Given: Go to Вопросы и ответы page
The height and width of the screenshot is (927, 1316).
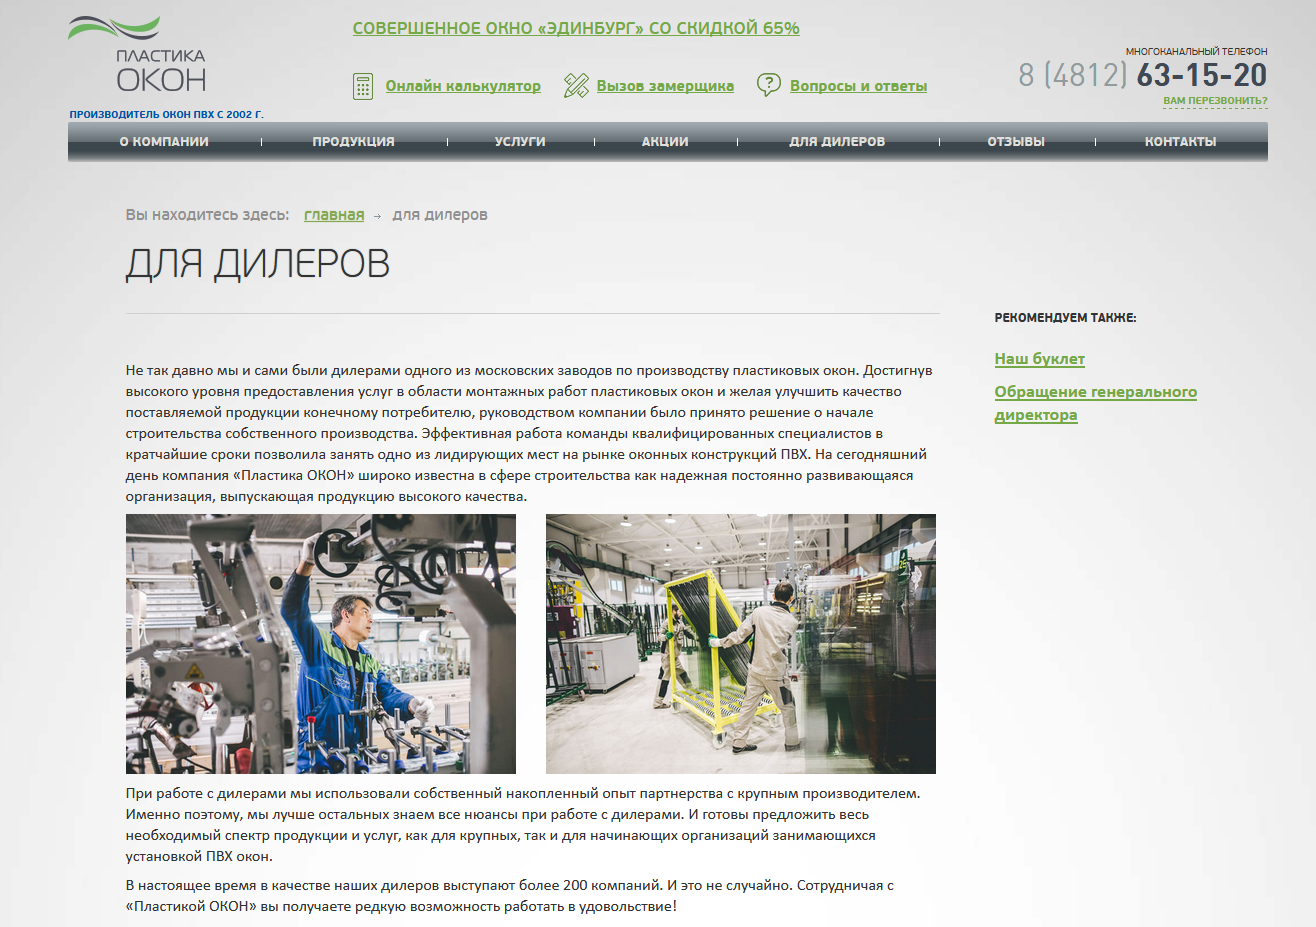Looking at the screenshot, I should tap(858, 86).
